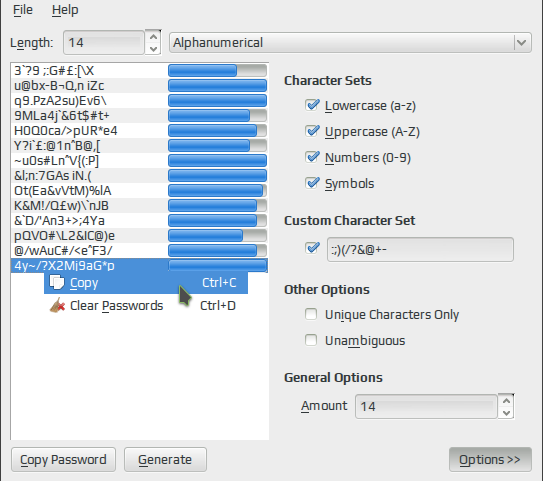Viewport: 543px width, 481px height.
Task: Disable the Custom Character Set checkbox
Action: [x=312, y=248]
